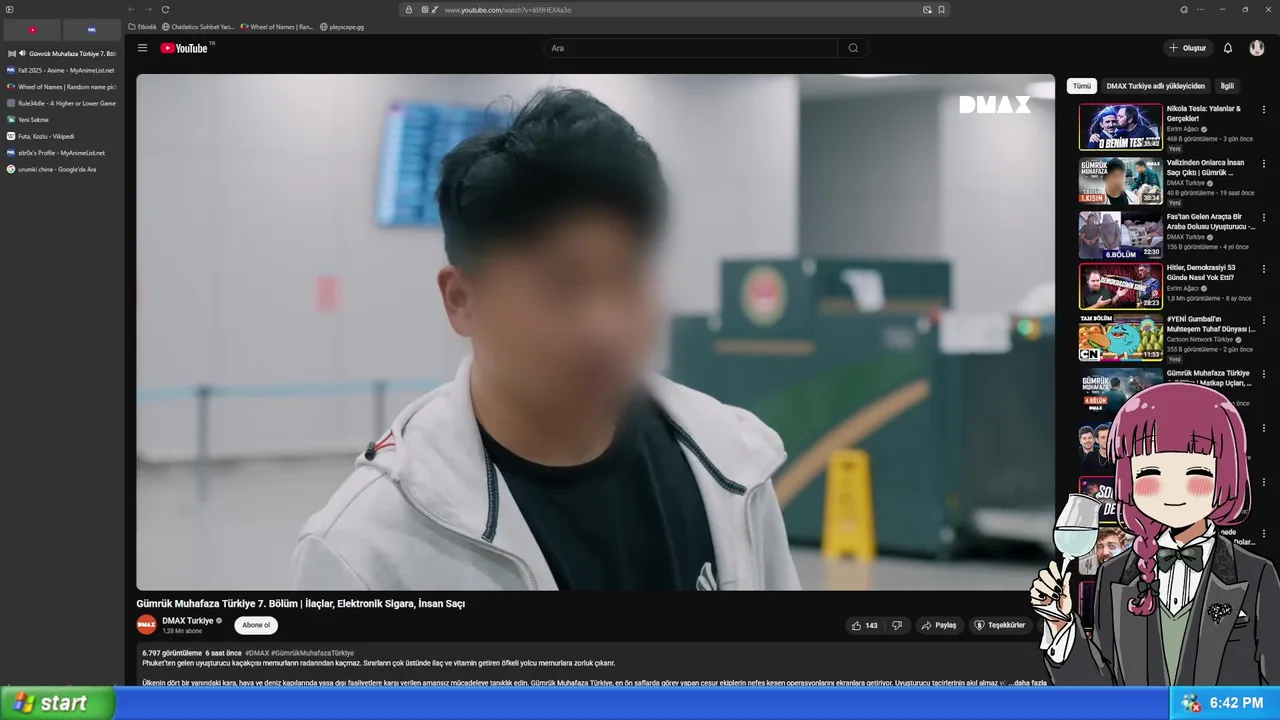
Task: Open the extensions icon in title bar
Action: pyautogui.click(x=1184, y=10)
